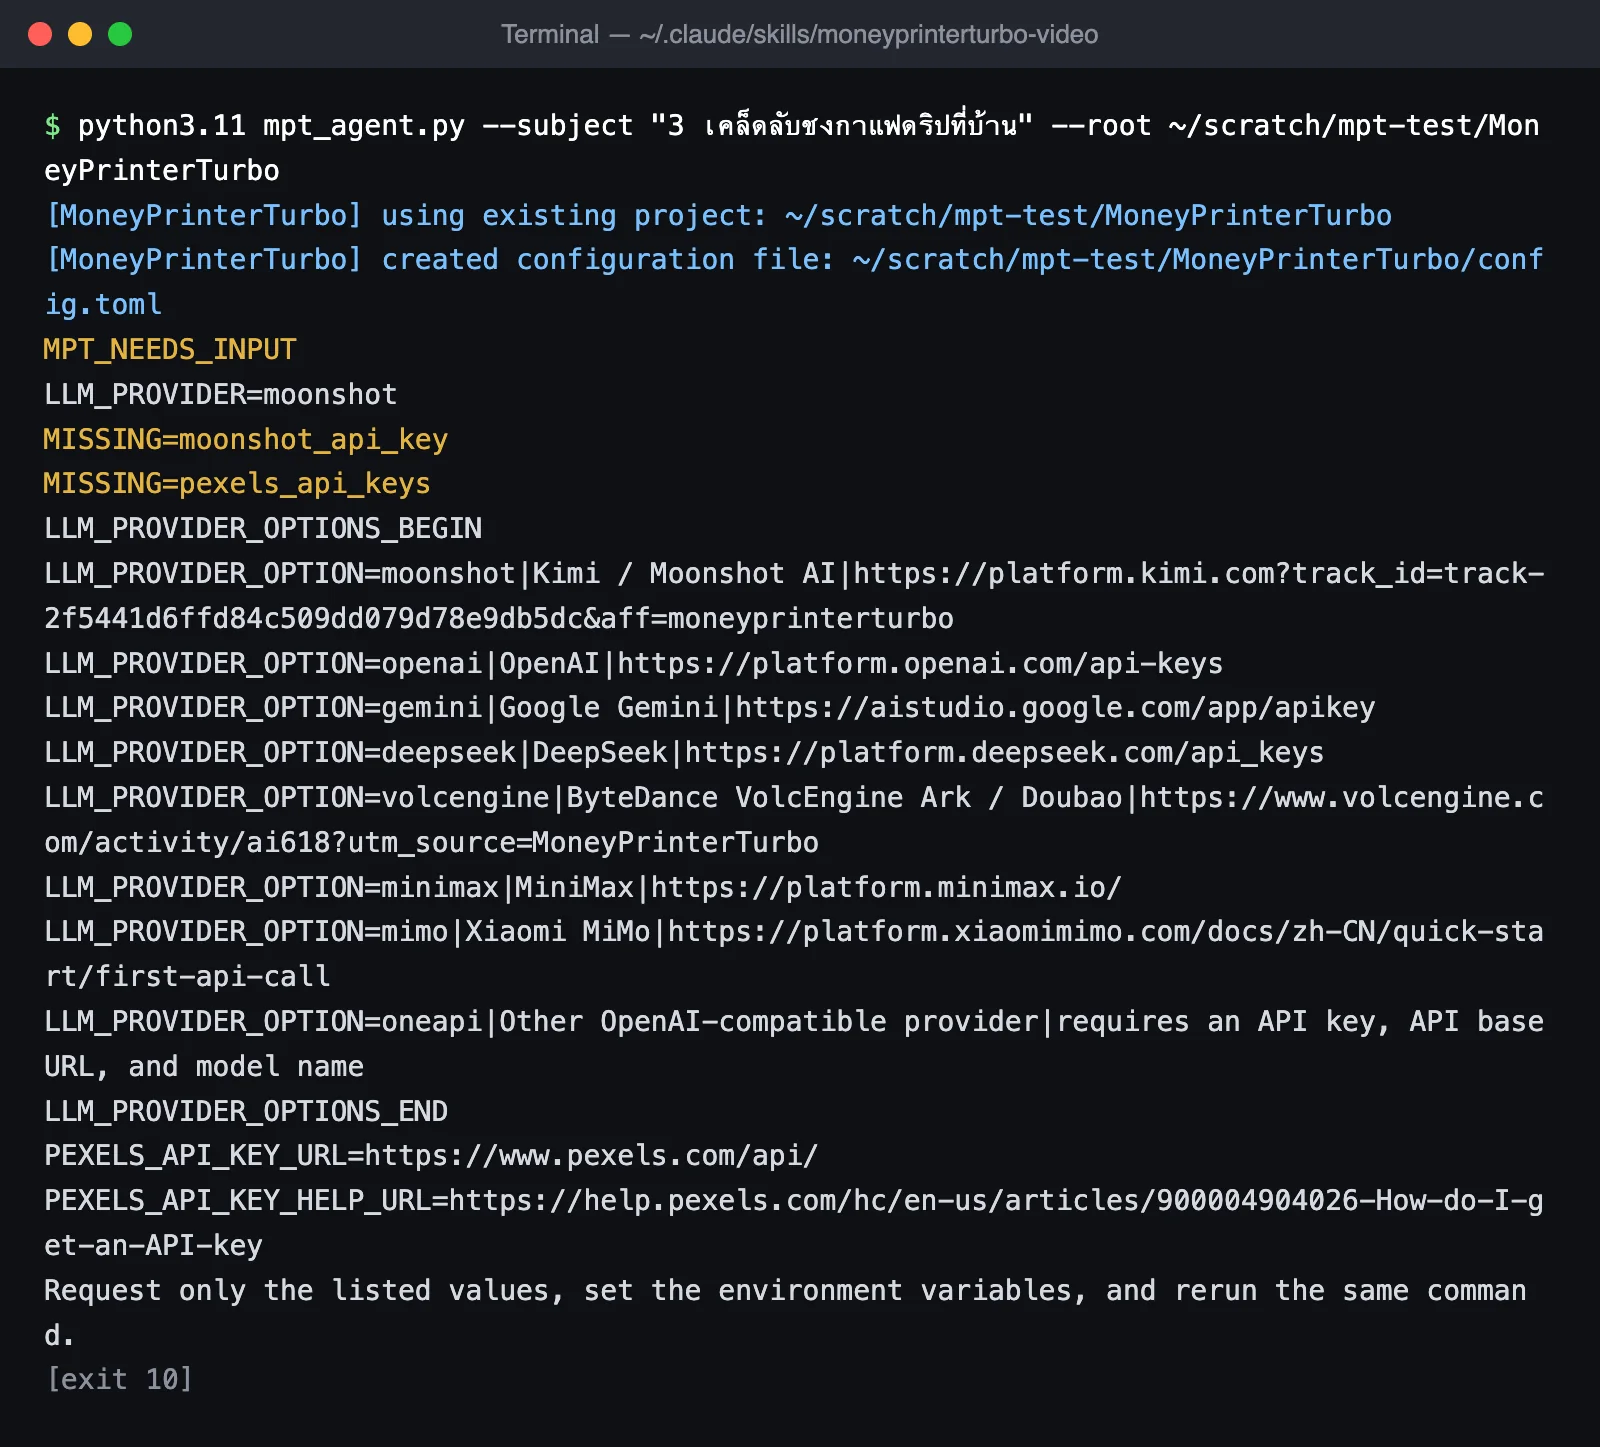Open the platform.minimax.io URL

point(886,887)
